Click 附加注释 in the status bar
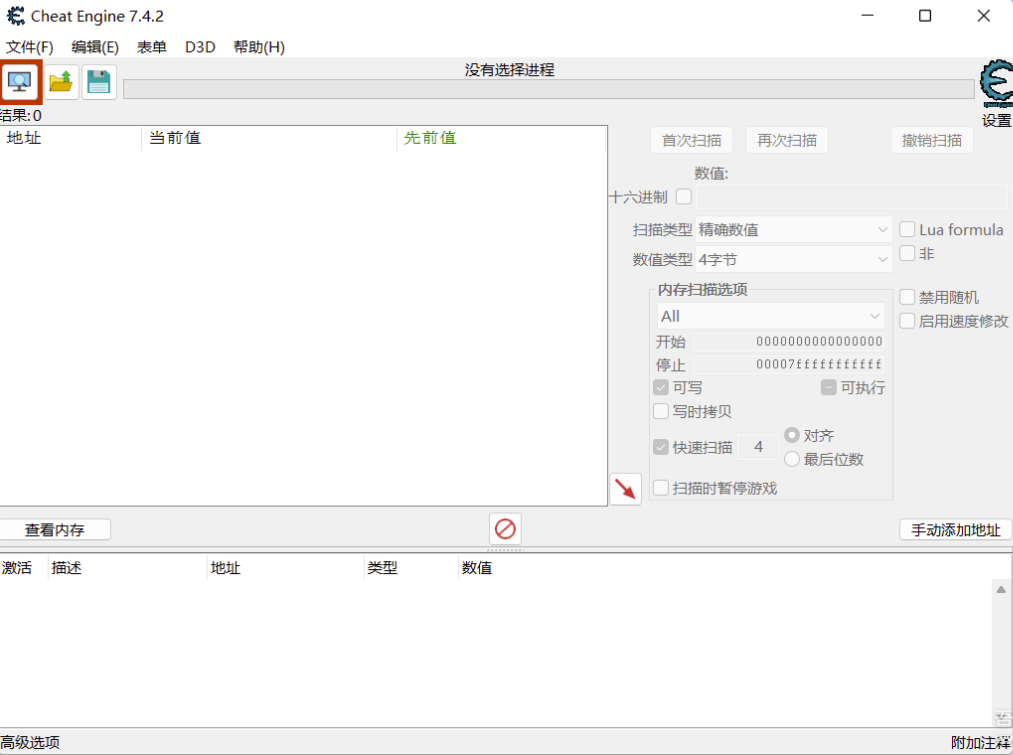This screenshot has height=755, width=1013. pos(981,743)
